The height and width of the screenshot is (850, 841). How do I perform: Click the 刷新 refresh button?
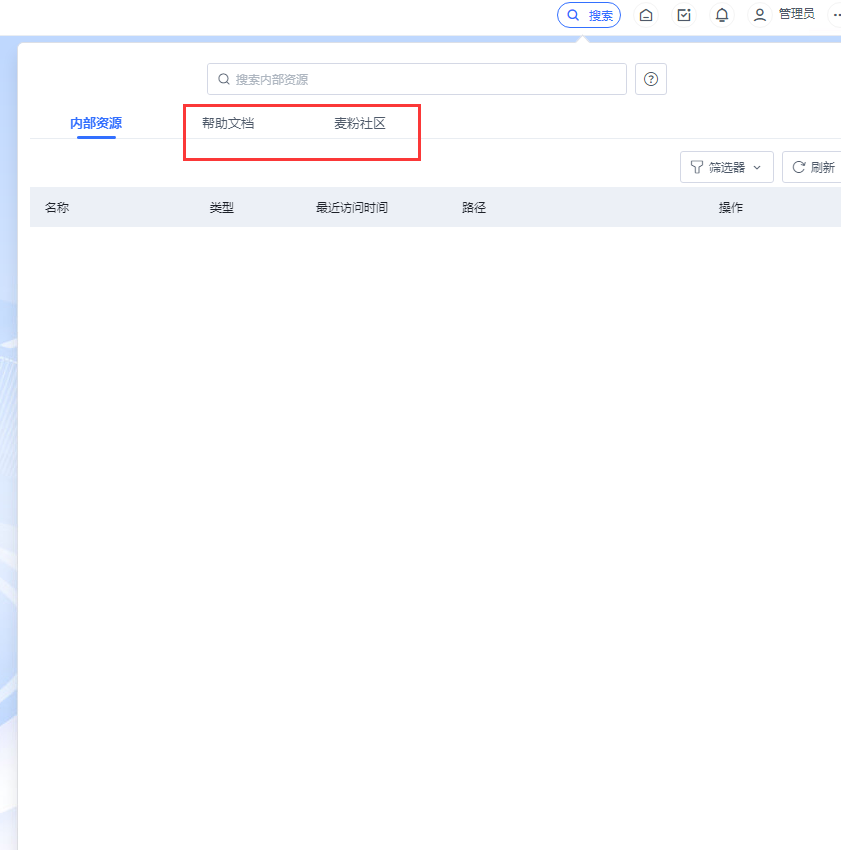pyautogui.click(x=812, y=167)
